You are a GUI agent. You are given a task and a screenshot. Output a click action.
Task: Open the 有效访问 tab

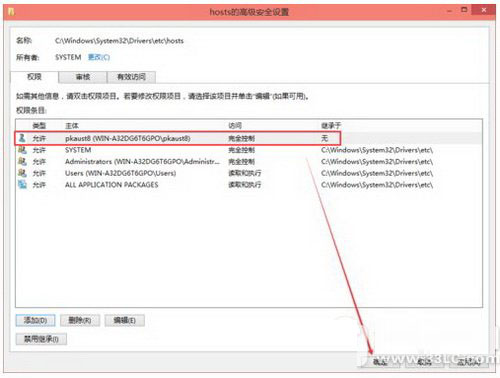(x=131, y=77)
